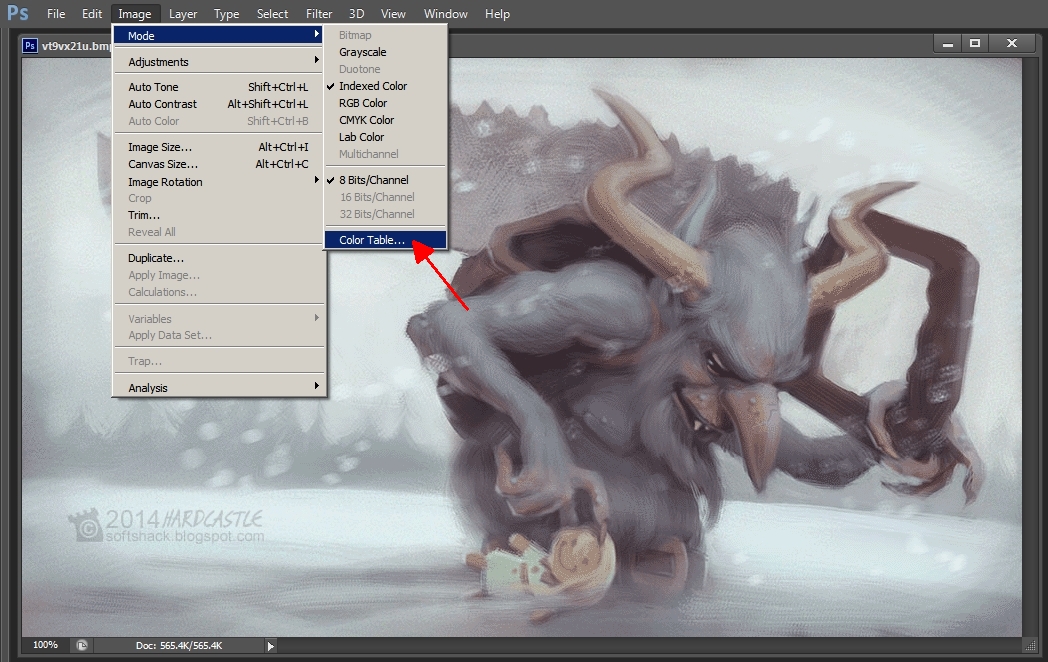Open the 3D menu

coord(356,13)
